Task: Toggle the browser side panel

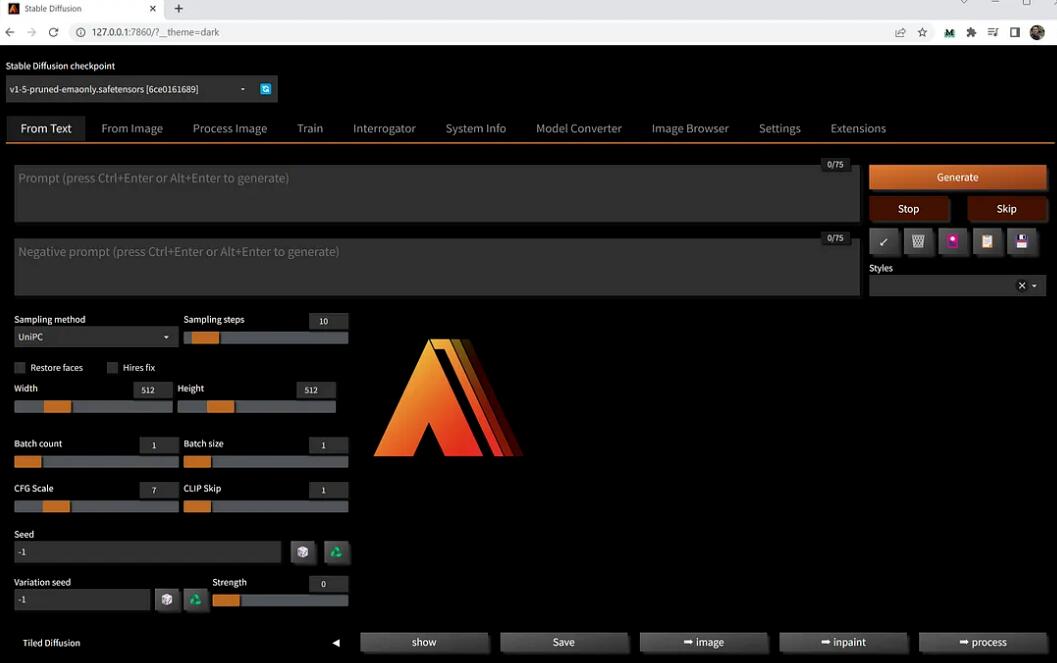Action: point(1015,32)
